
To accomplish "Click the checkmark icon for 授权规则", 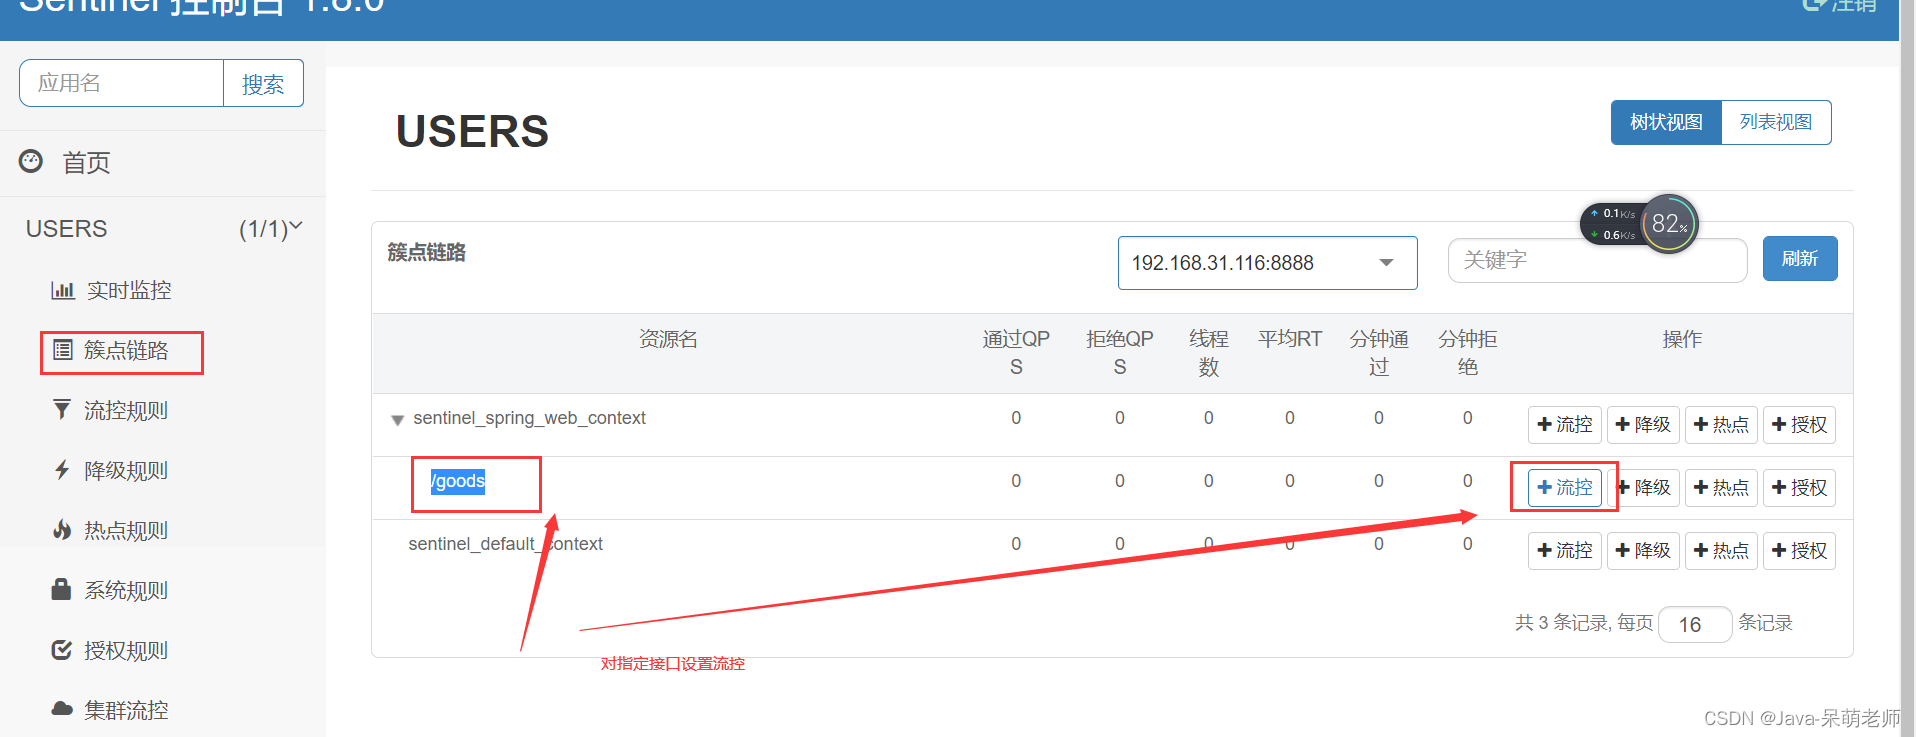I will click(62, 650).
